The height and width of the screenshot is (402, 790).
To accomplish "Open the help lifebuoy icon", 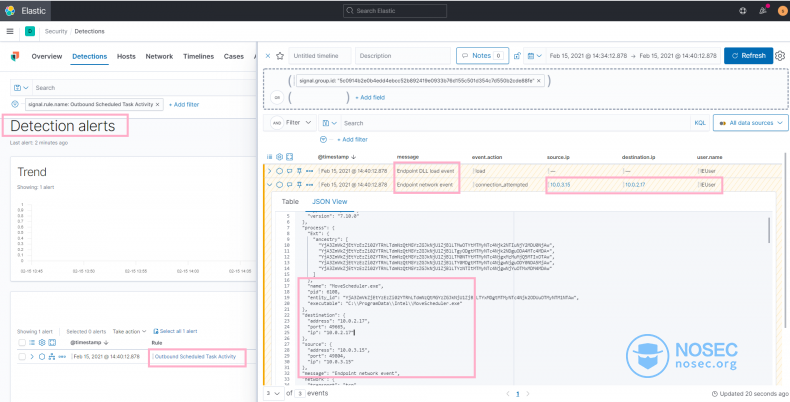I will pos(743,11).
